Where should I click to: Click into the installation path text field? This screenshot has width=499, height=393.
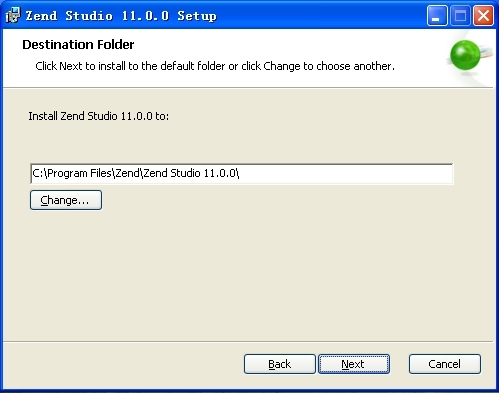tap(242, 173)
